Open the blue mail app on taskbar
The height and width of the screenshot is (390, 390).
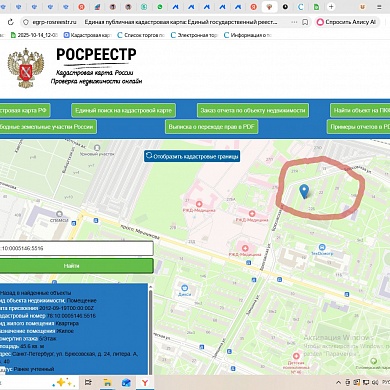[x=126, y=382]
